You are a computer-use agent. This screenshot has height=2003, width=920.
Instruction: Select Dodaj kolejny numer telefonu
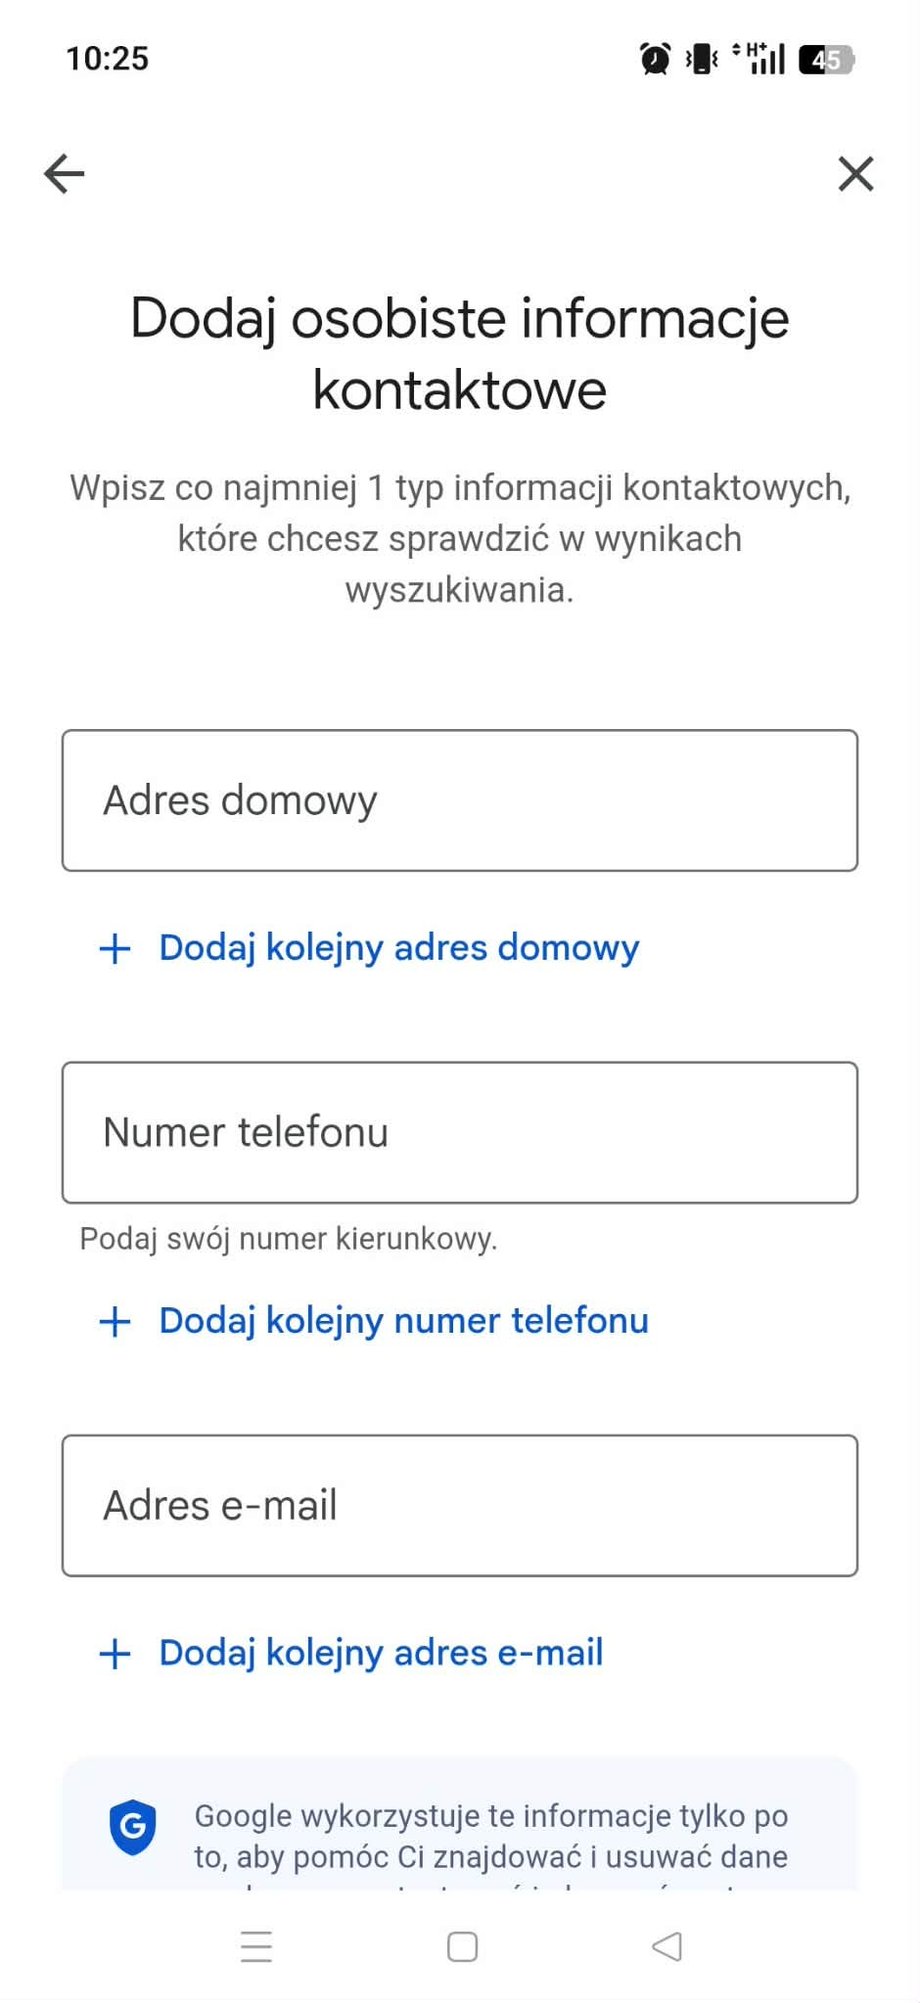(x=402, y=1321)
